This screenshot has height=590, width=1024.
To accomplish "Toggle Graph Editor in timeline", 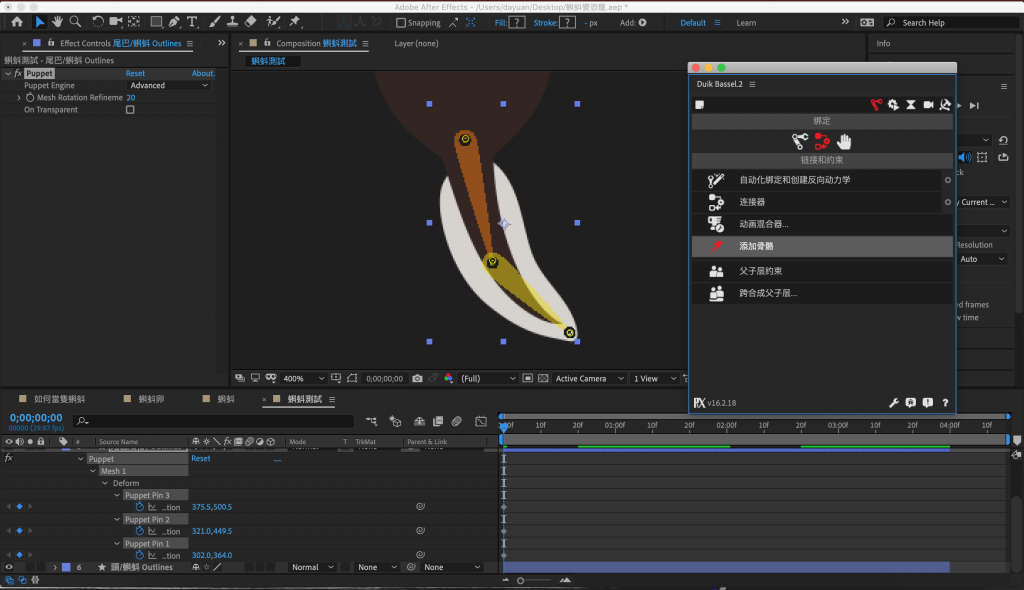I will point(481,421).
